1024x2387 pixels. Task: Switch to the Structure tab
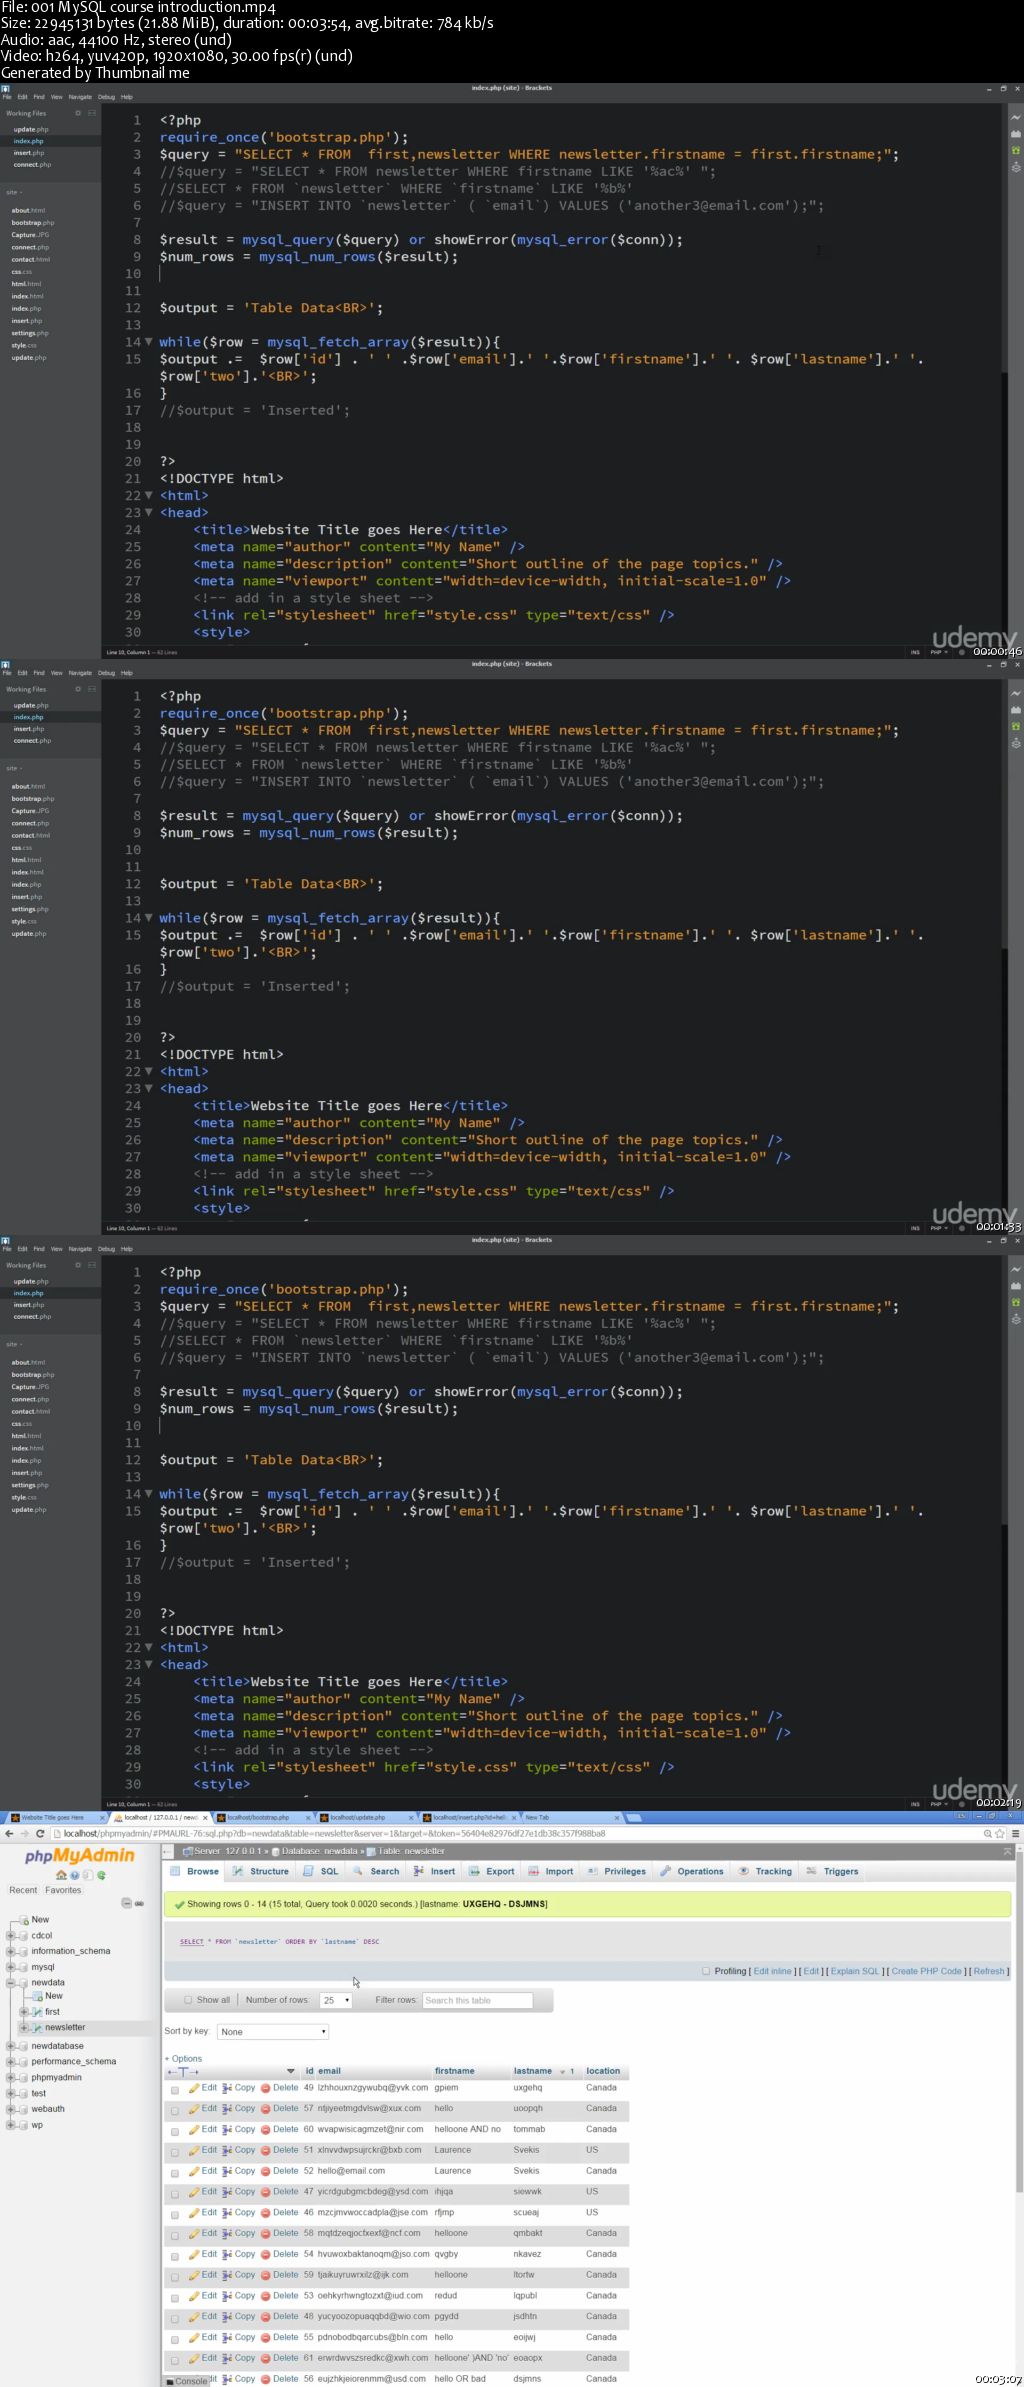click(261, 1871)
